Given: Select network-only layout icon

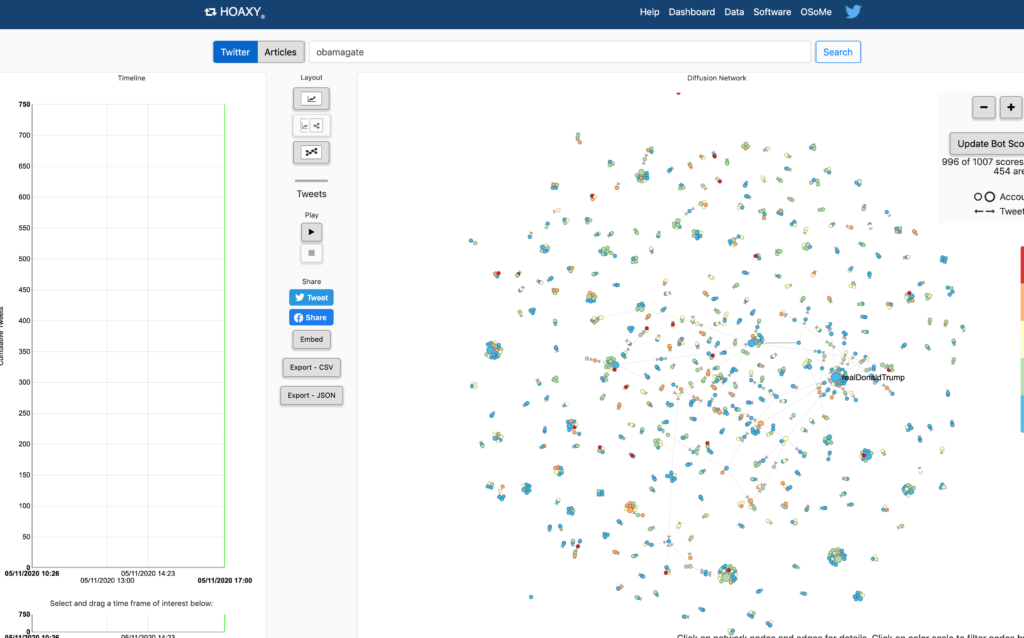Looking at the screenshot, I should point(312,152).
